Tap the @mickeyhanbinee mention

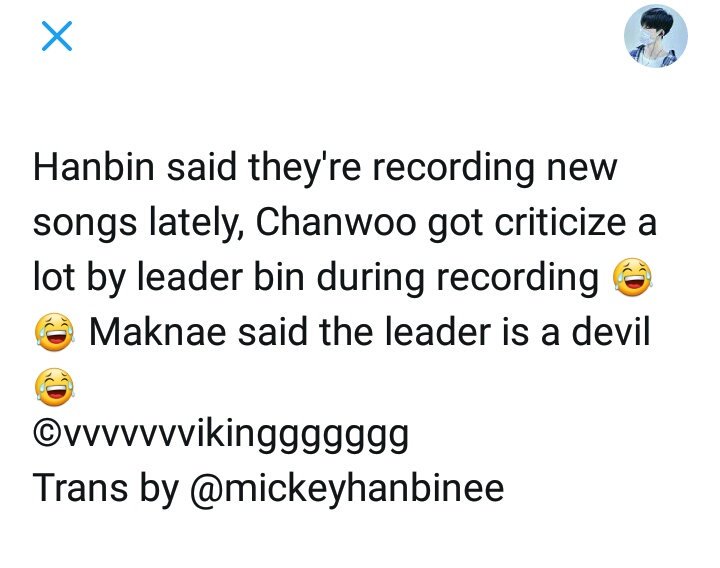coord(347,489)
